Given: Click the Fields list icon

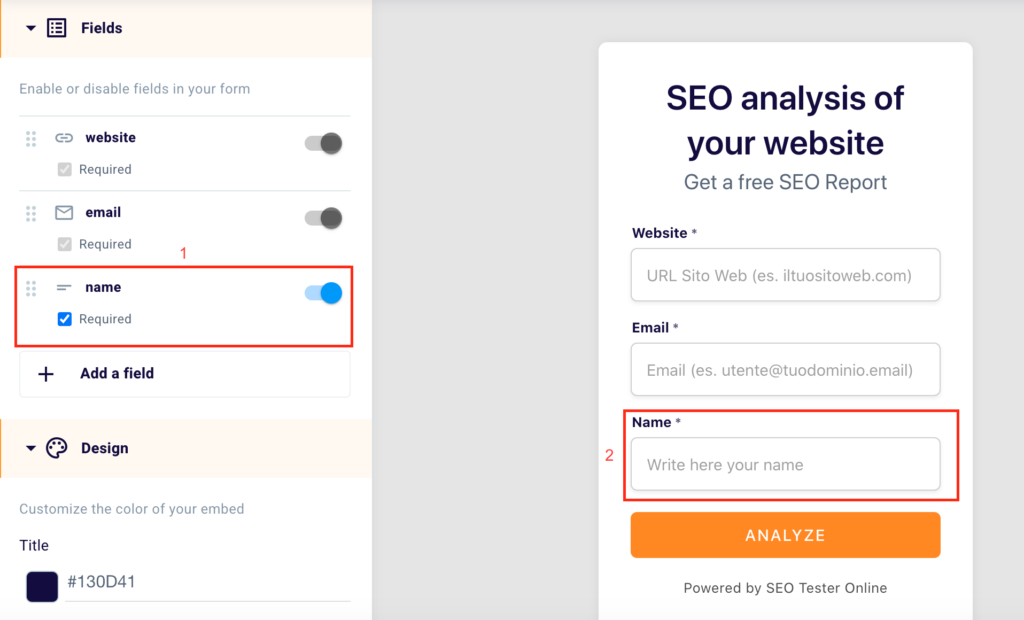Looking at the screenshot, I should click(57, 28).
